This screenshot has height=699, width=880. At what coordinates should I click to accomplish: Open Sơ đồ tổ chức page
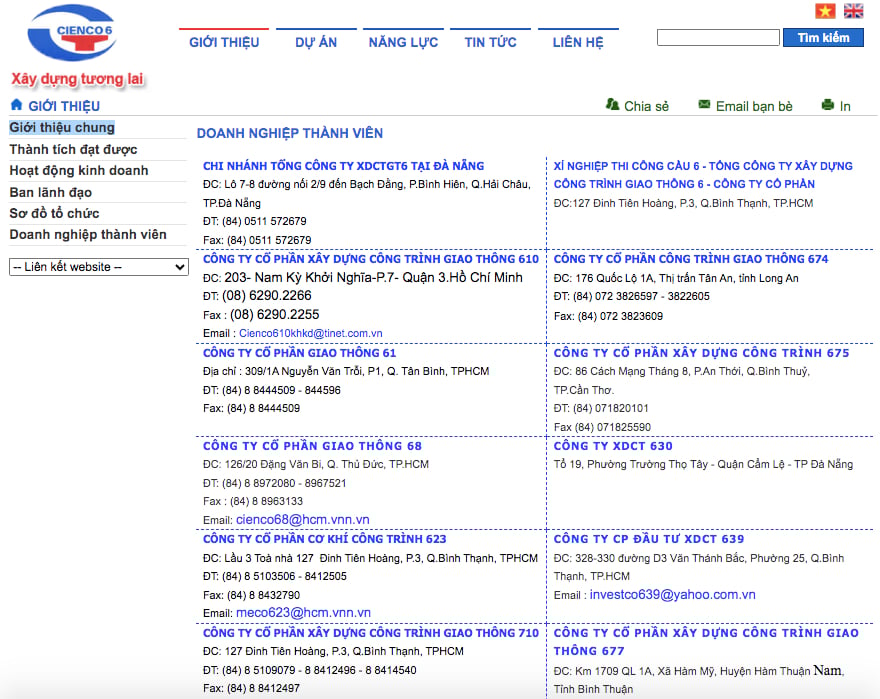(54, 213)
